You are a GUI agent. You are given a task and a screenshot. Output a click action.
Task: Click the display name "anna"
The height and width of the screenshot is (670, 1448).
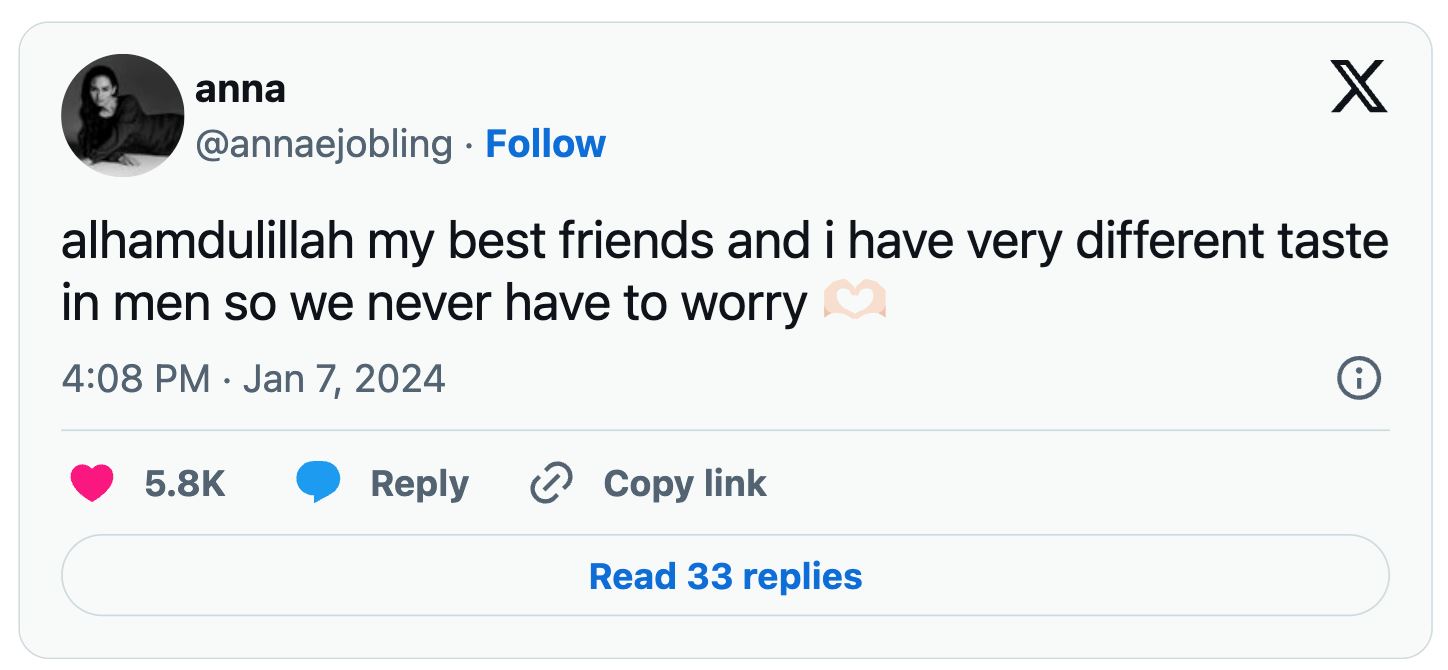[240, 90]
